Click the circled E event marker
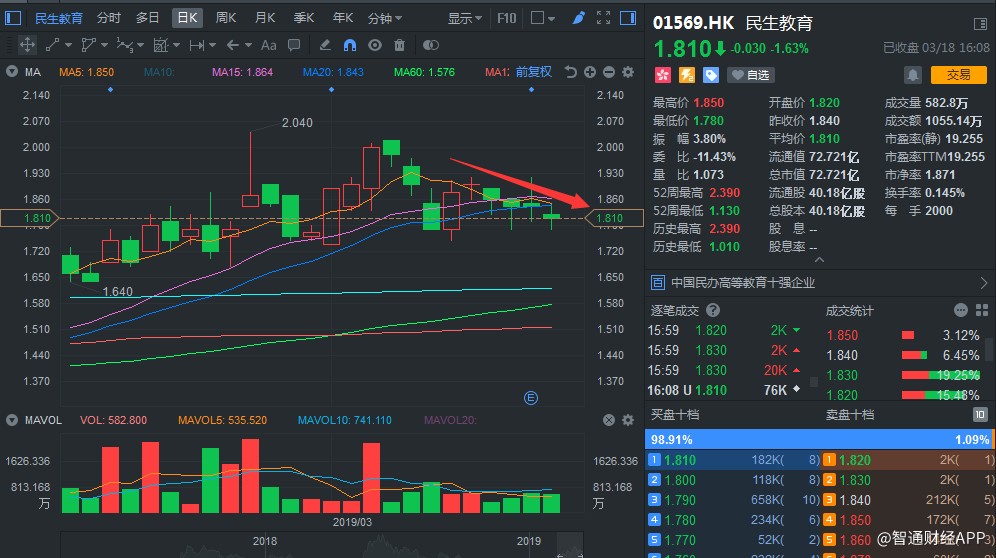The width and height of the screenshot is (996, 558). pyautogui.click(x=531, y=398)
